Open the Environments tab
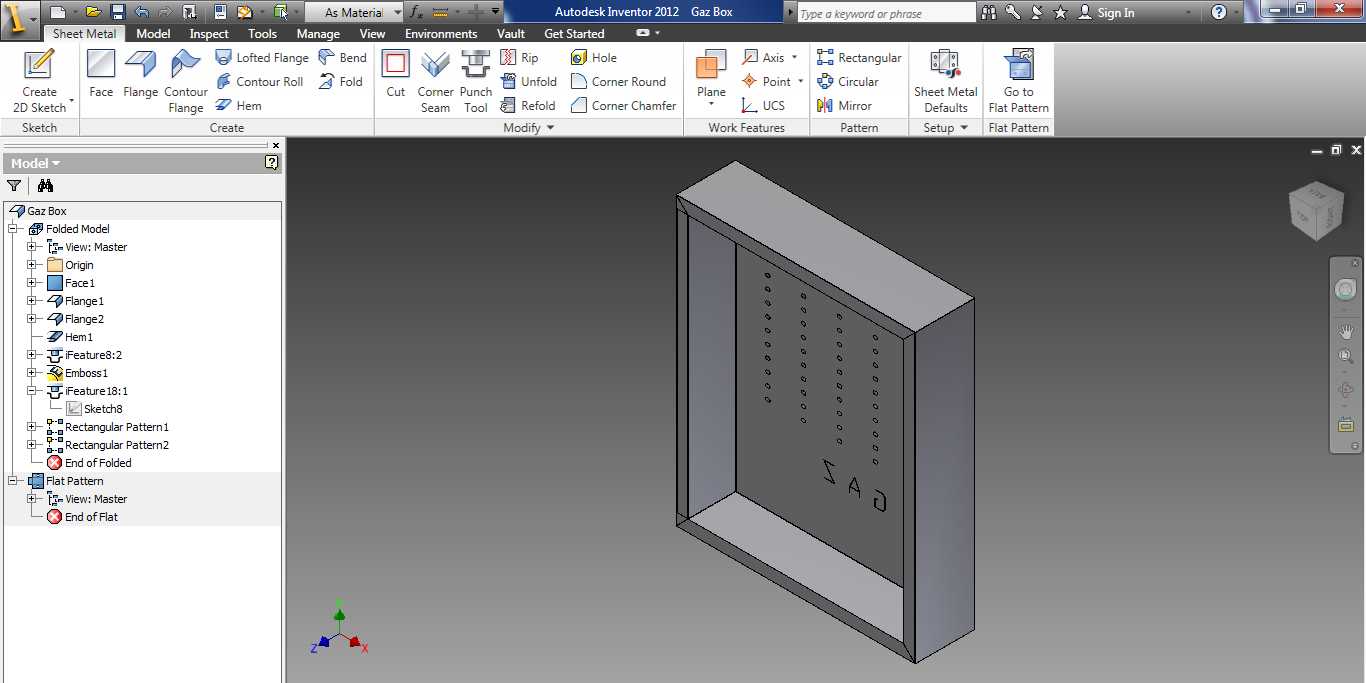Image resolution: width=1366 pixels, height=683 pixels. [440, 33]
